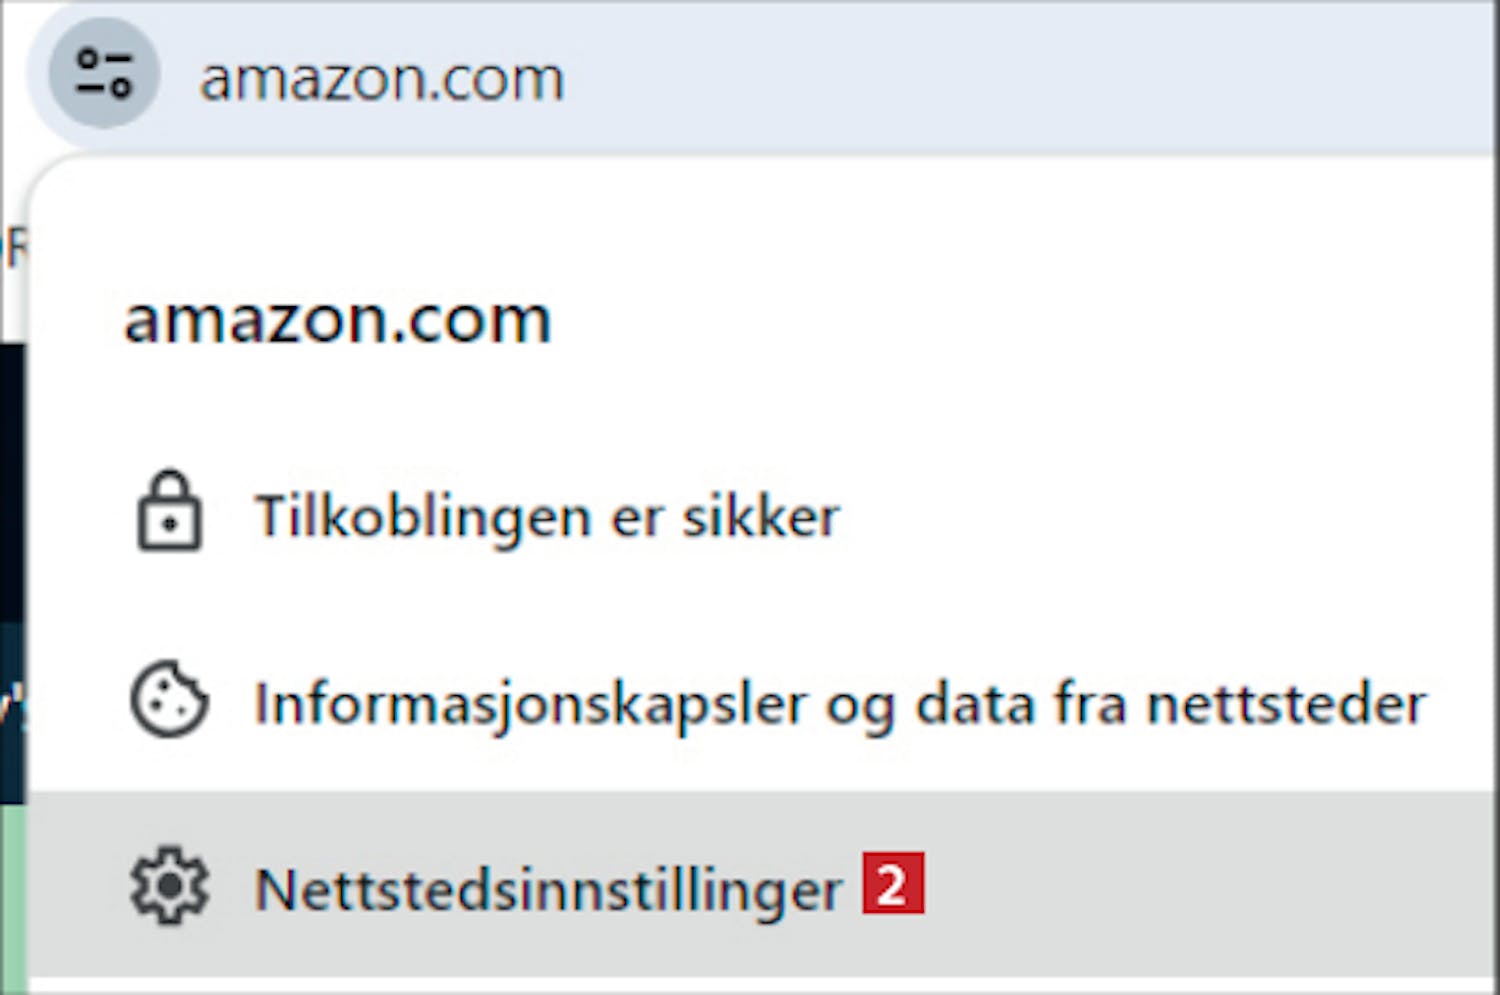1500x995 pixels.
Task: Click the red number 2 badge
Action: coord(893,882)
